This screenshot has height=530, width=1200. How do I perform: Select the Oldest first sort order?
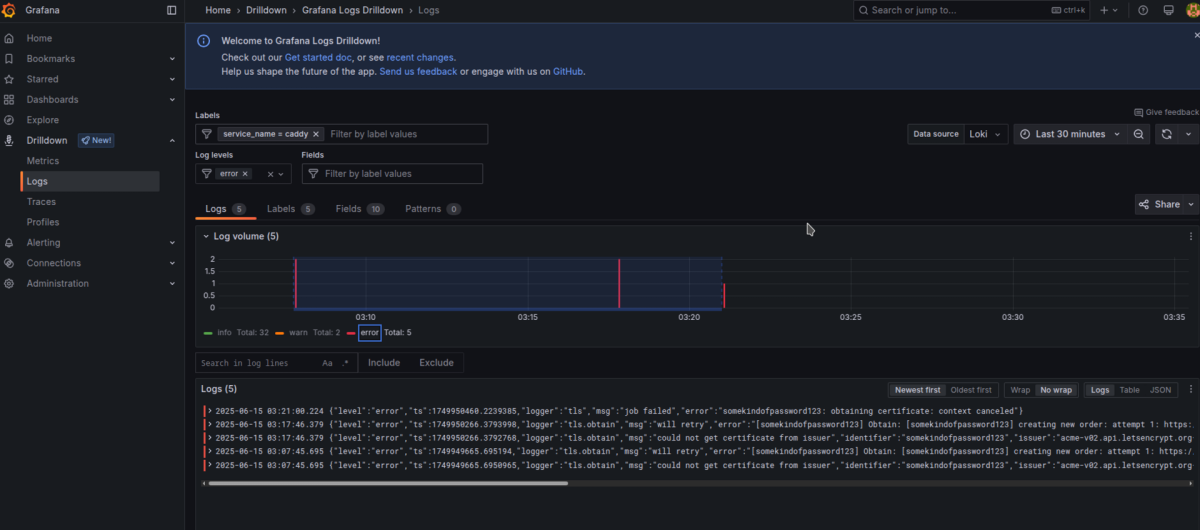point(971,390)
